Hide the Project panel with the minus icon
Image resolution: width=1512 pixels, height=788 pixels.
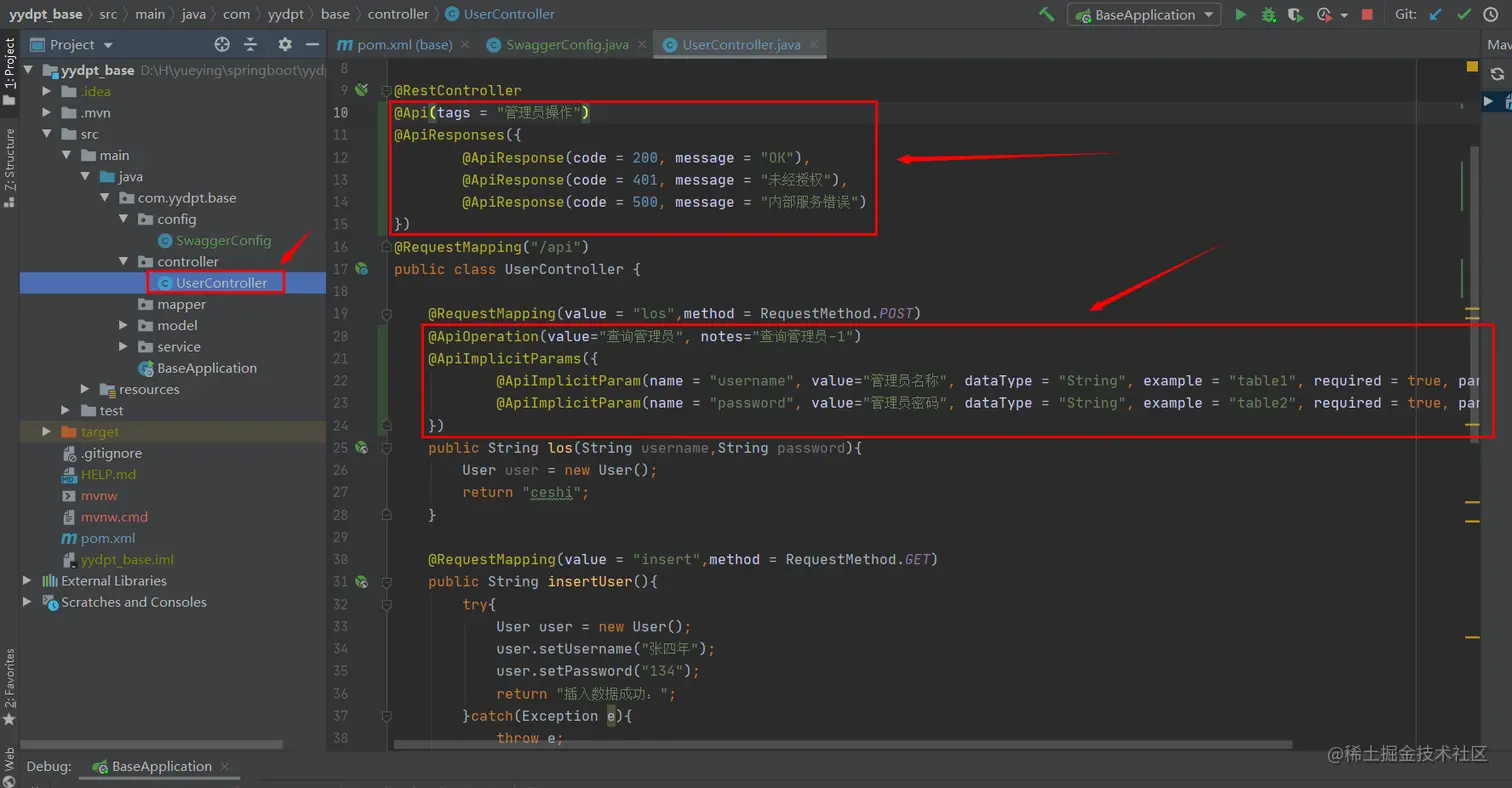tap(312, 44)
